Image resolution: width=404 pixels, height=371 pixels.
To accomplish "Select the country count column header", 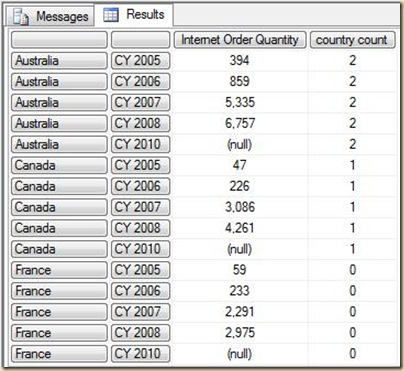I will click(x=352, y=40).
